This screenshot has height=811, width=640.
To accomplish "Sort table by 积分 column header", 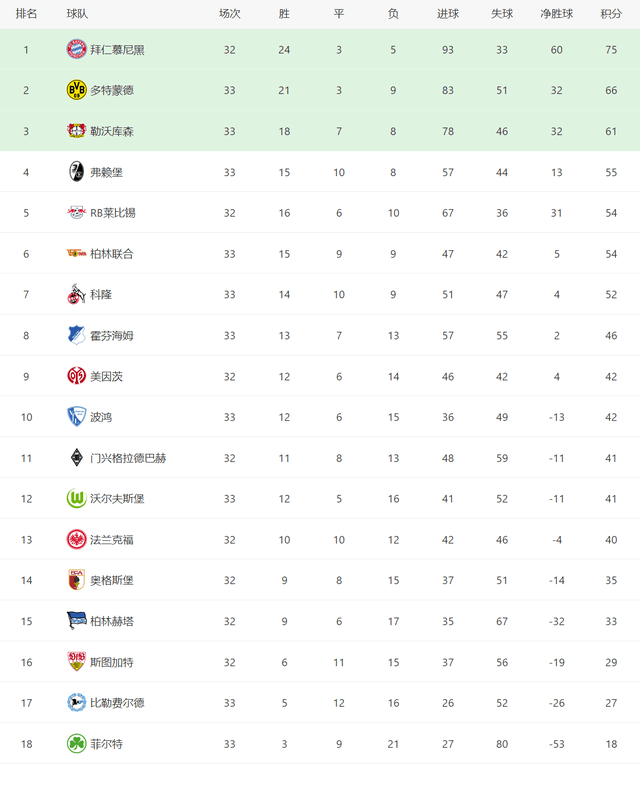I will coord(611,14).
